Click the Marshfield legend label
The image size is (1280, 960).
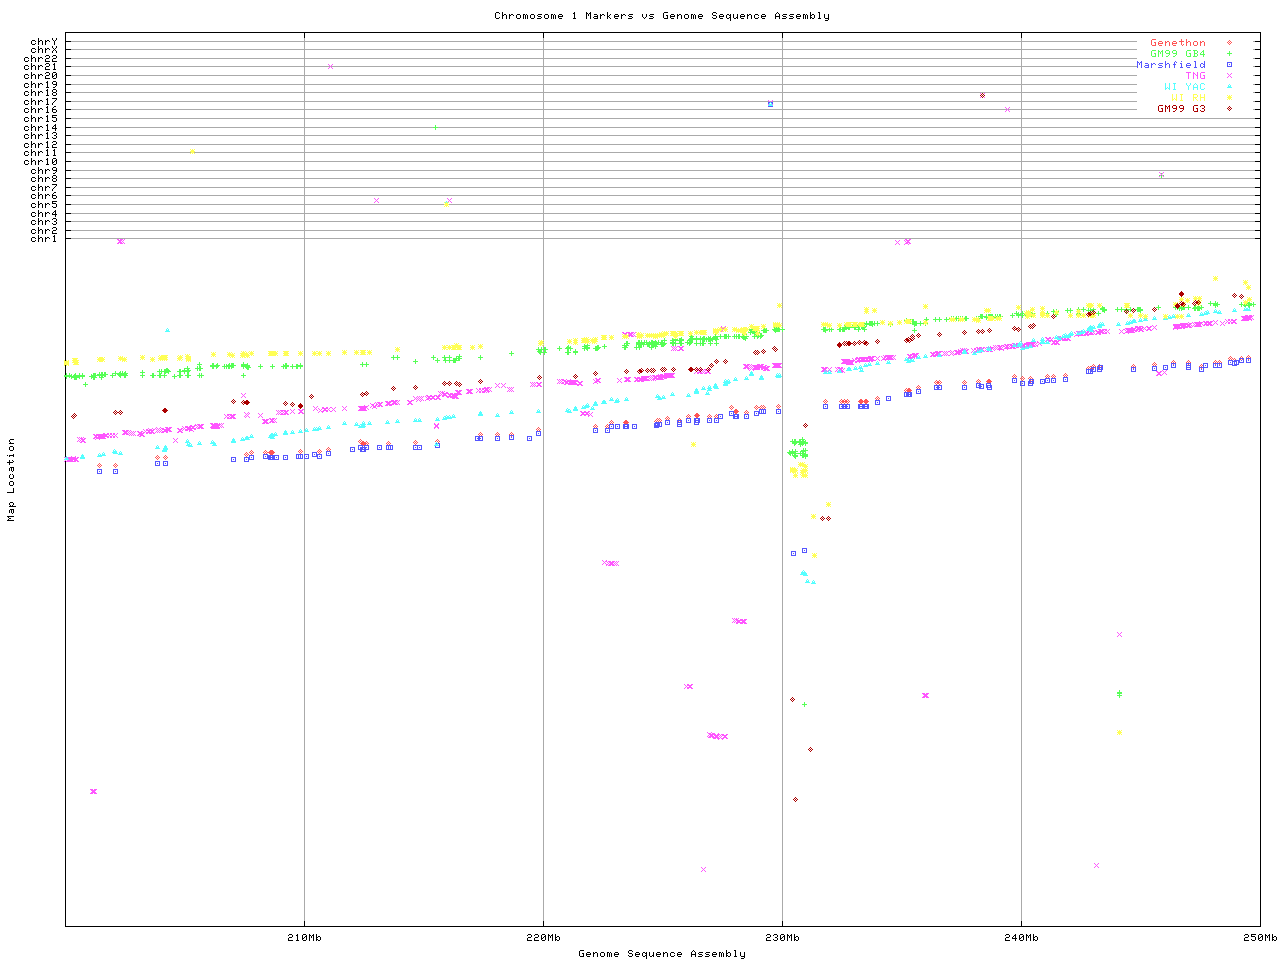(x=1170, y=65)
